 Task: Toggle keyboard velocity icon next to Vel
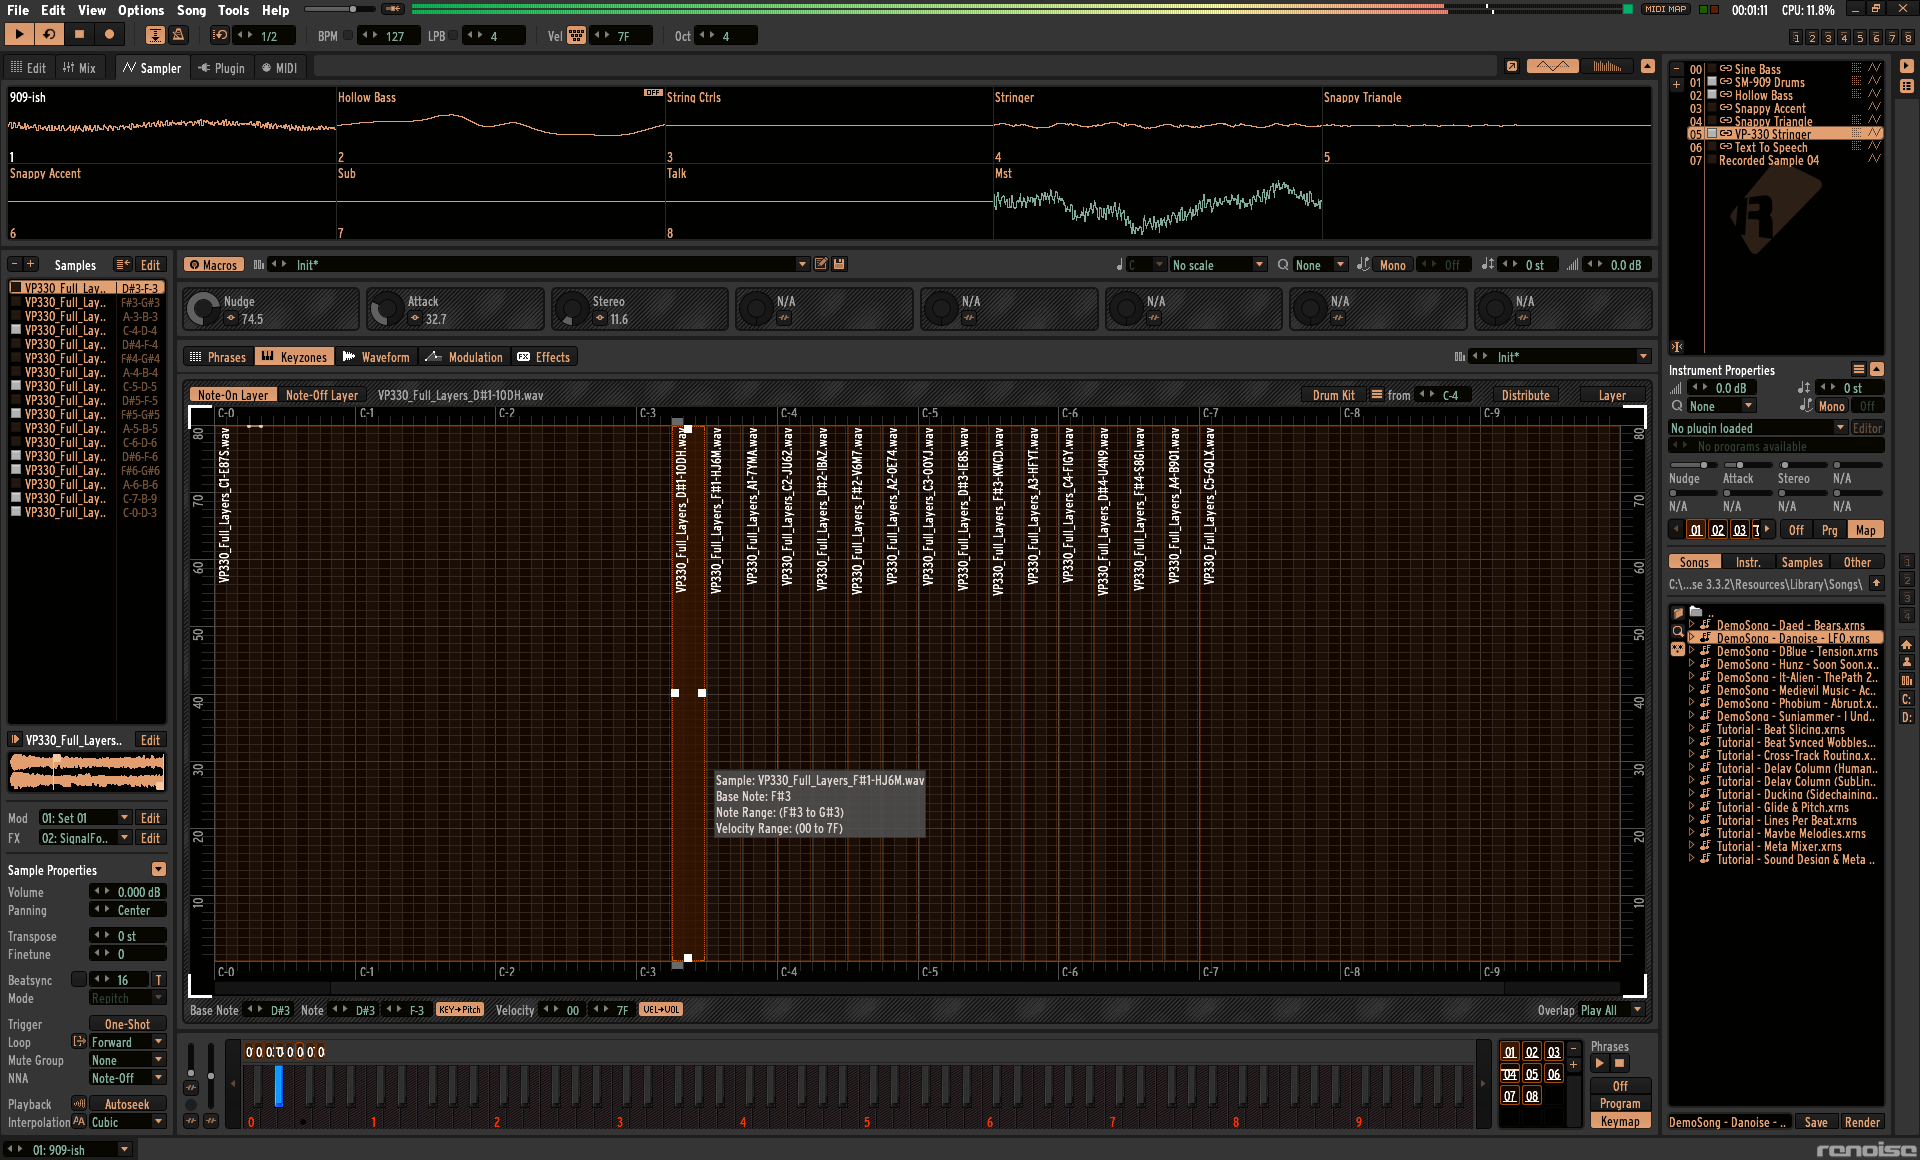(577, 36)
